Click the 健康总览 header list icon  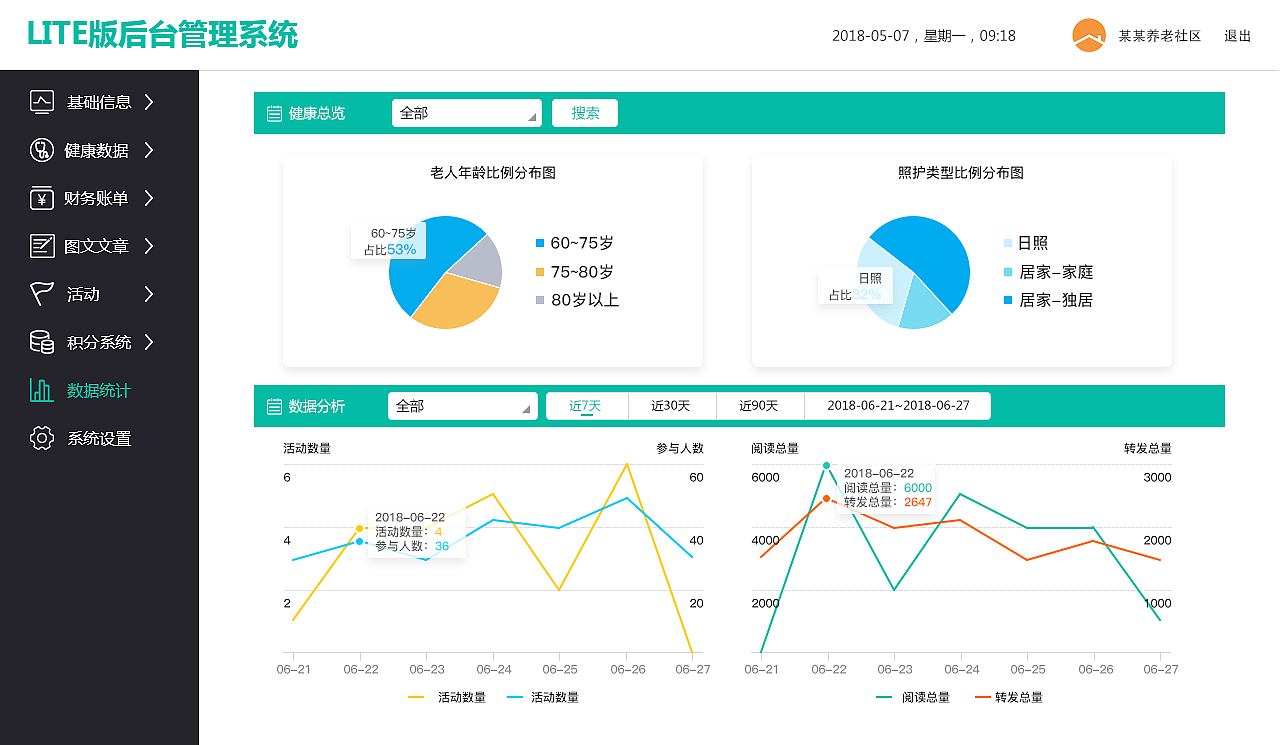[274, 114]
